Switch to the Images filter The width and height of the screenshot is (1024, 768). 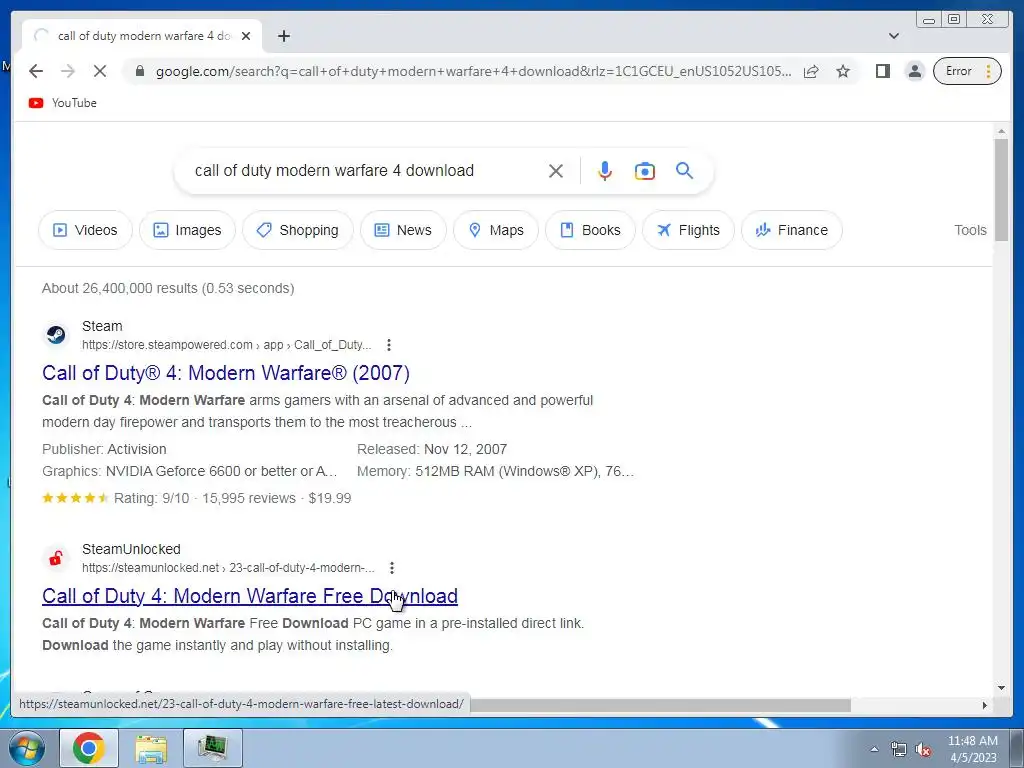pos(187,230)
